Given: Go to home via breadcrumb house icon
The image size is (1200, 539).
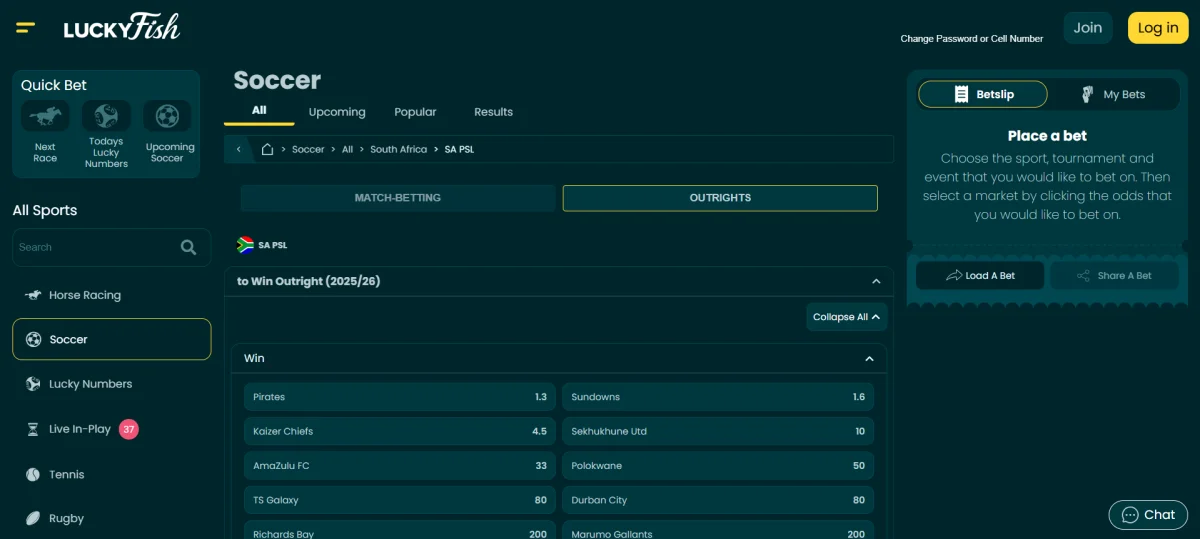Looking at the screenshot, I should coord(267,149).
